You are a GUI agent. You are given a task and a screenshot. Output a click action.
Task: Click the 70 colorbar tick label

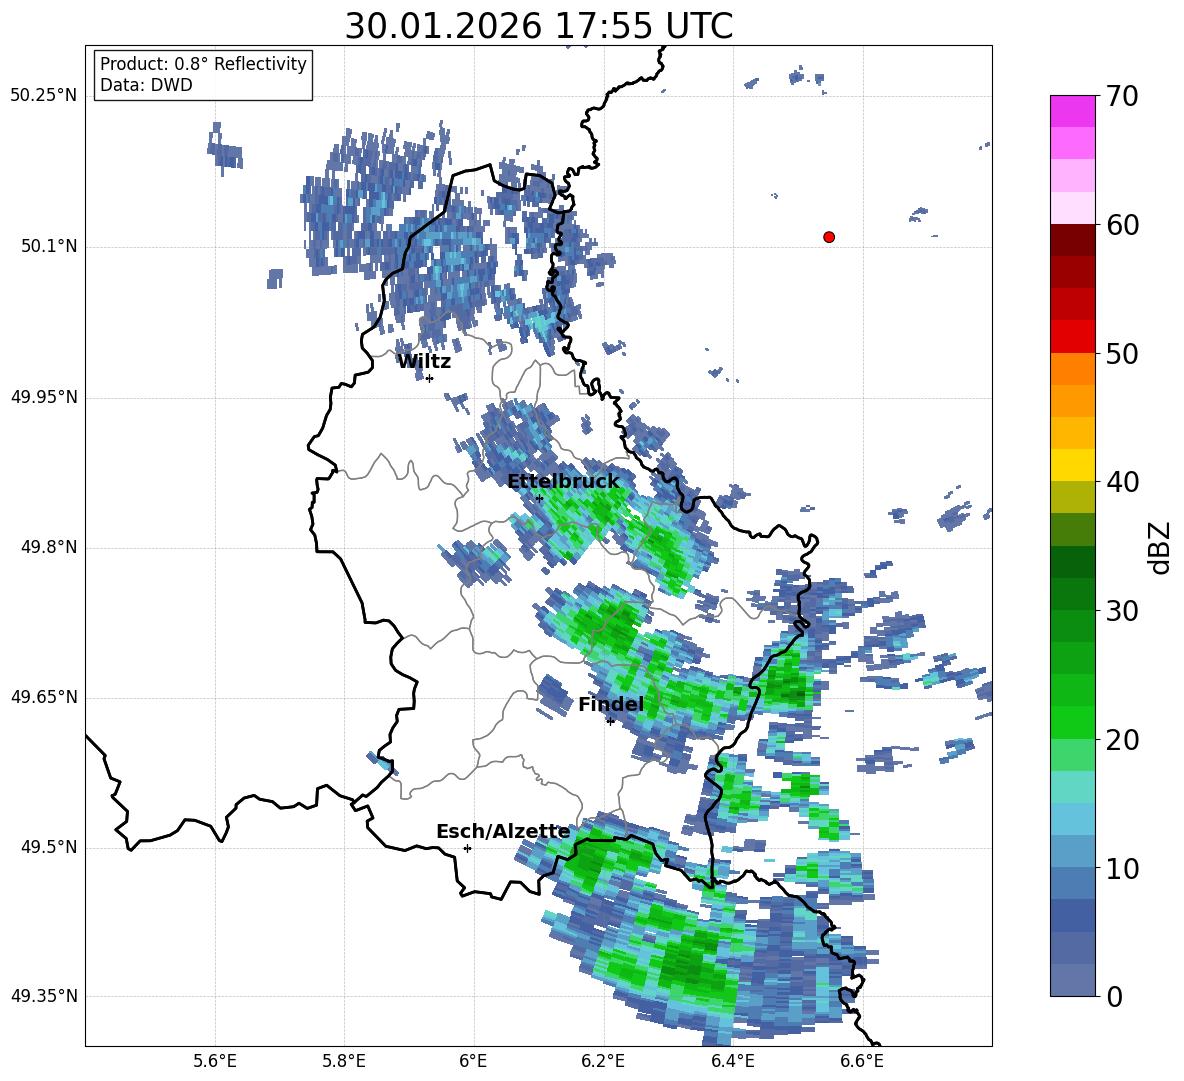click(1123, 97)
